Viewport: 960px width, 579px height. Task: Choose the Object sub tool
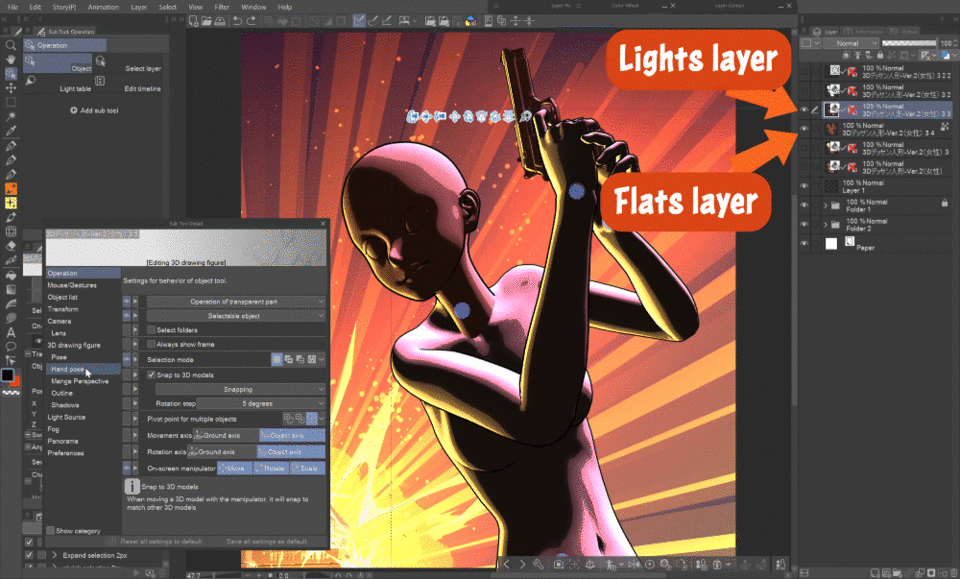pyautogui.click(x=58, y=62)
